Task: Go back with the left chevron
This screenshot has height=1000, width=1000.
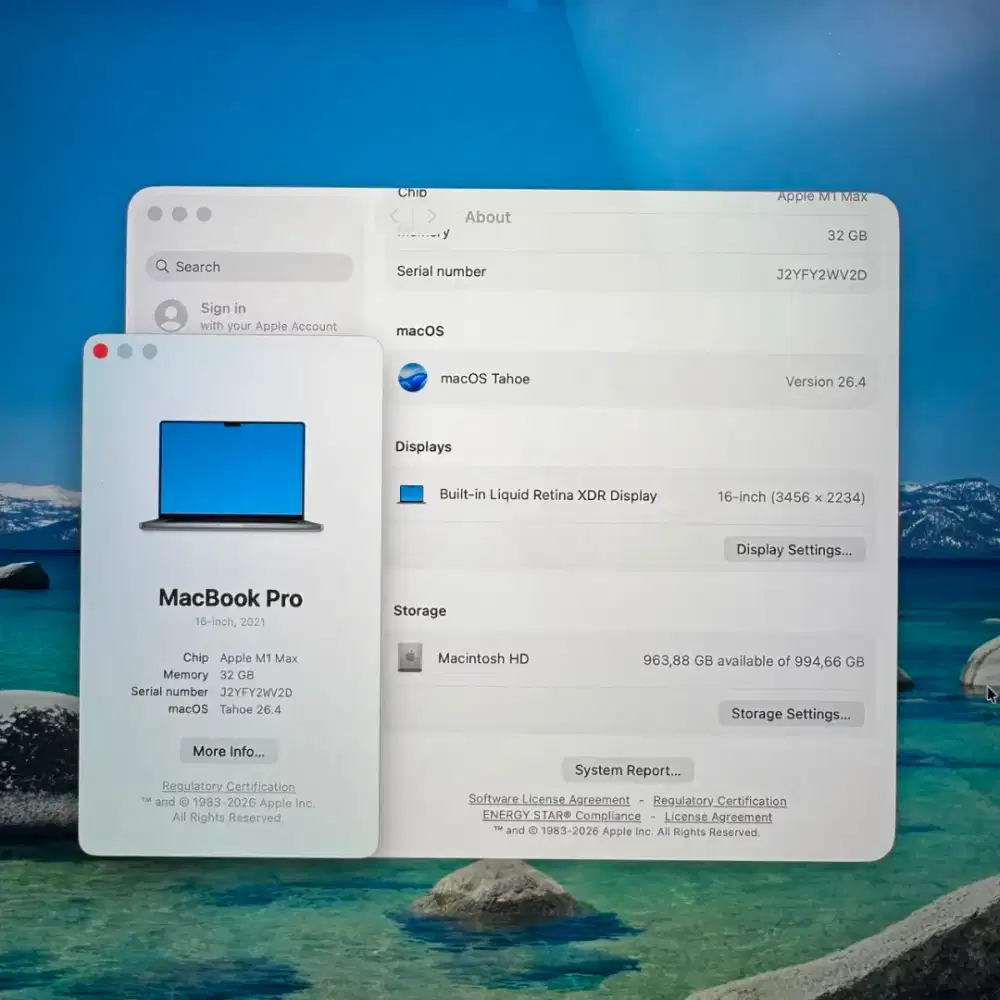Action: (395, 216)
